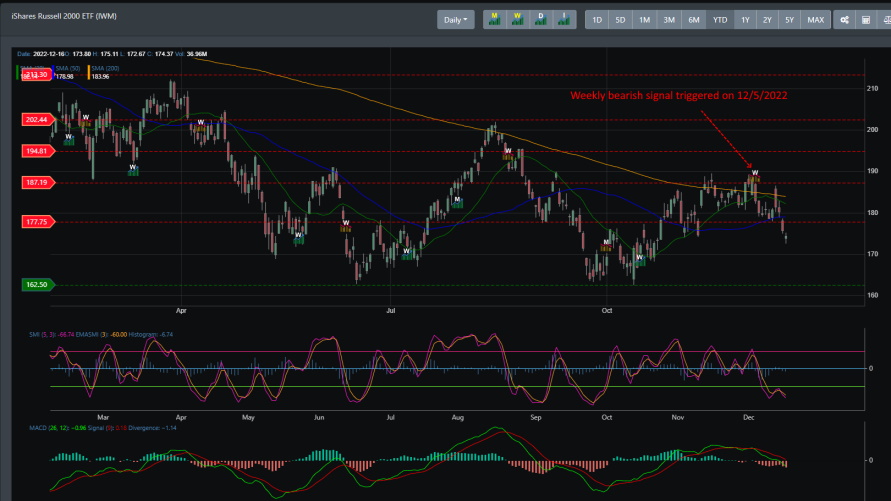Screen dimensions: 891x501
Task: Select the 6M range tab
Action: (693, 20)
